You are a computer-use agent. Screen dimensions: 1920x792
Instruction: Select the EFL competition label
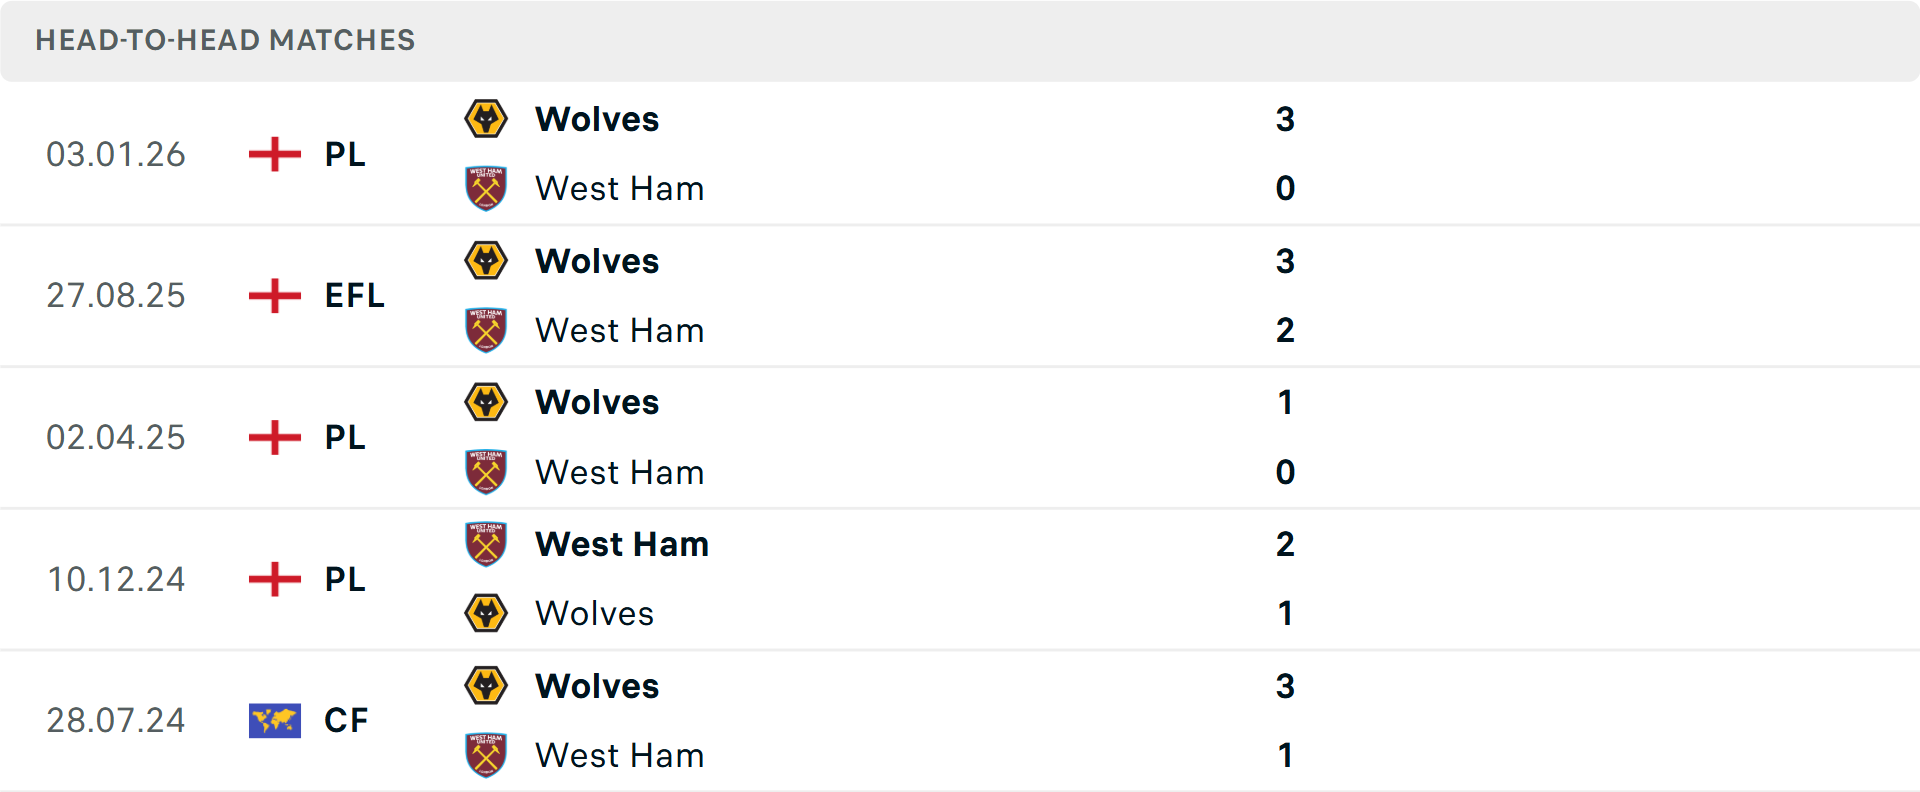pos(353,296)
